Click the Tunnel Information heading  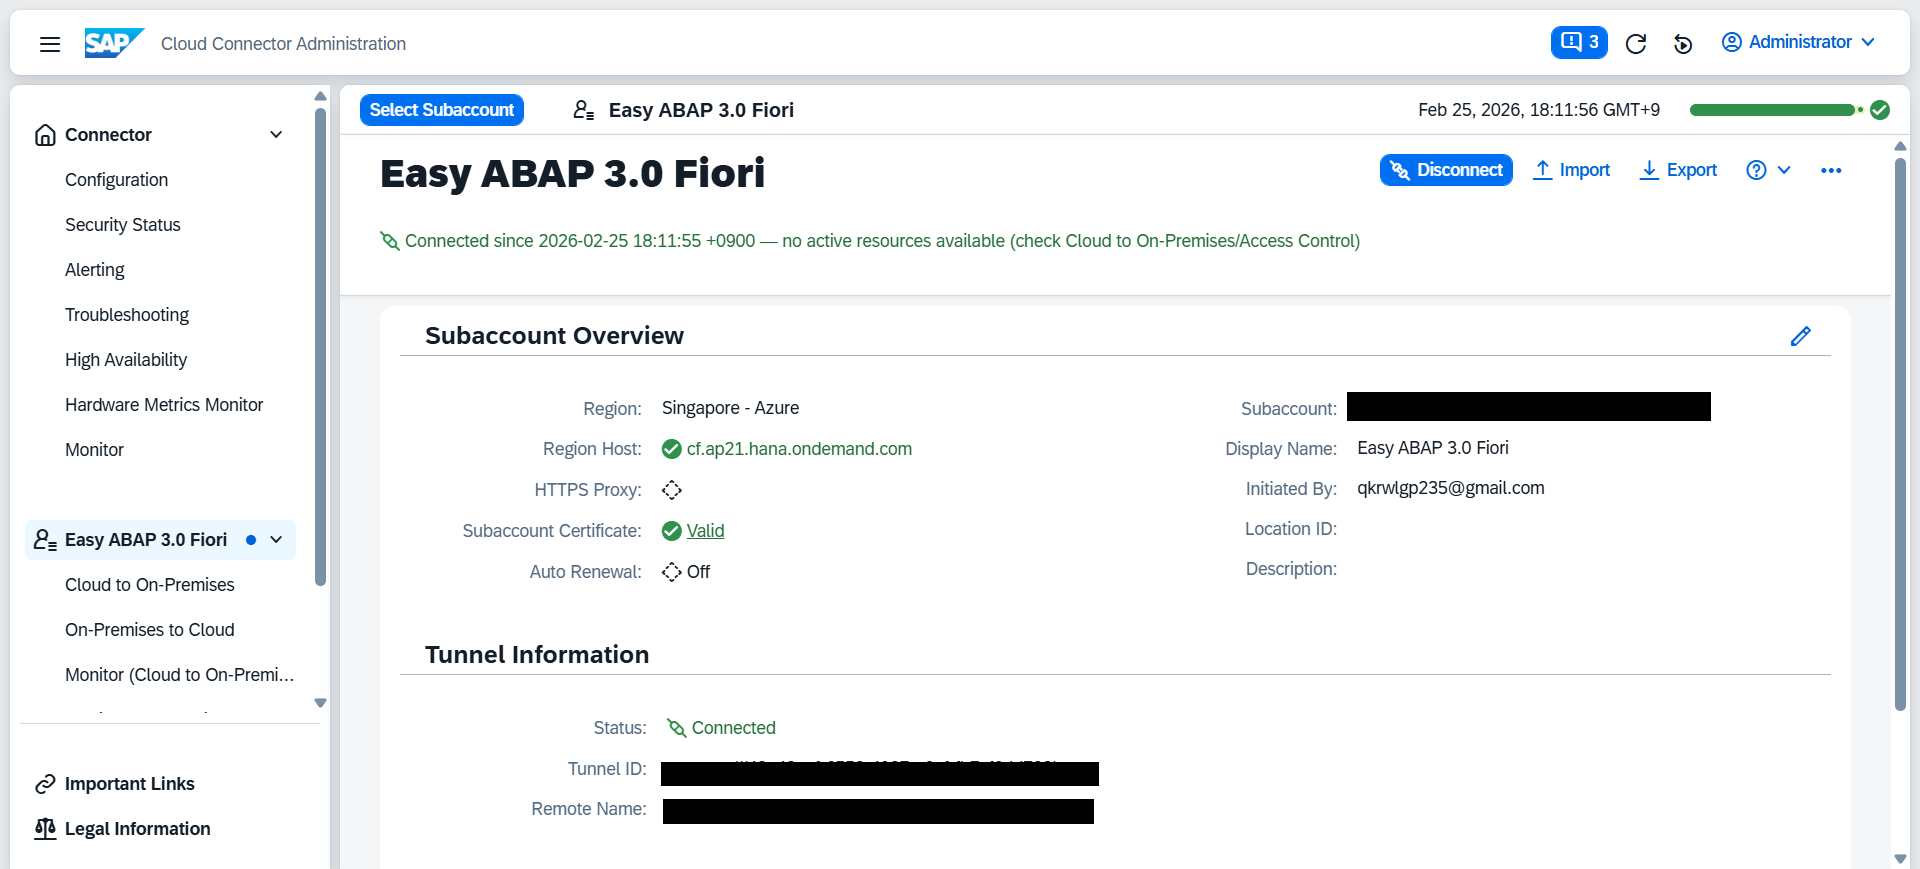[x=537, y=655]
